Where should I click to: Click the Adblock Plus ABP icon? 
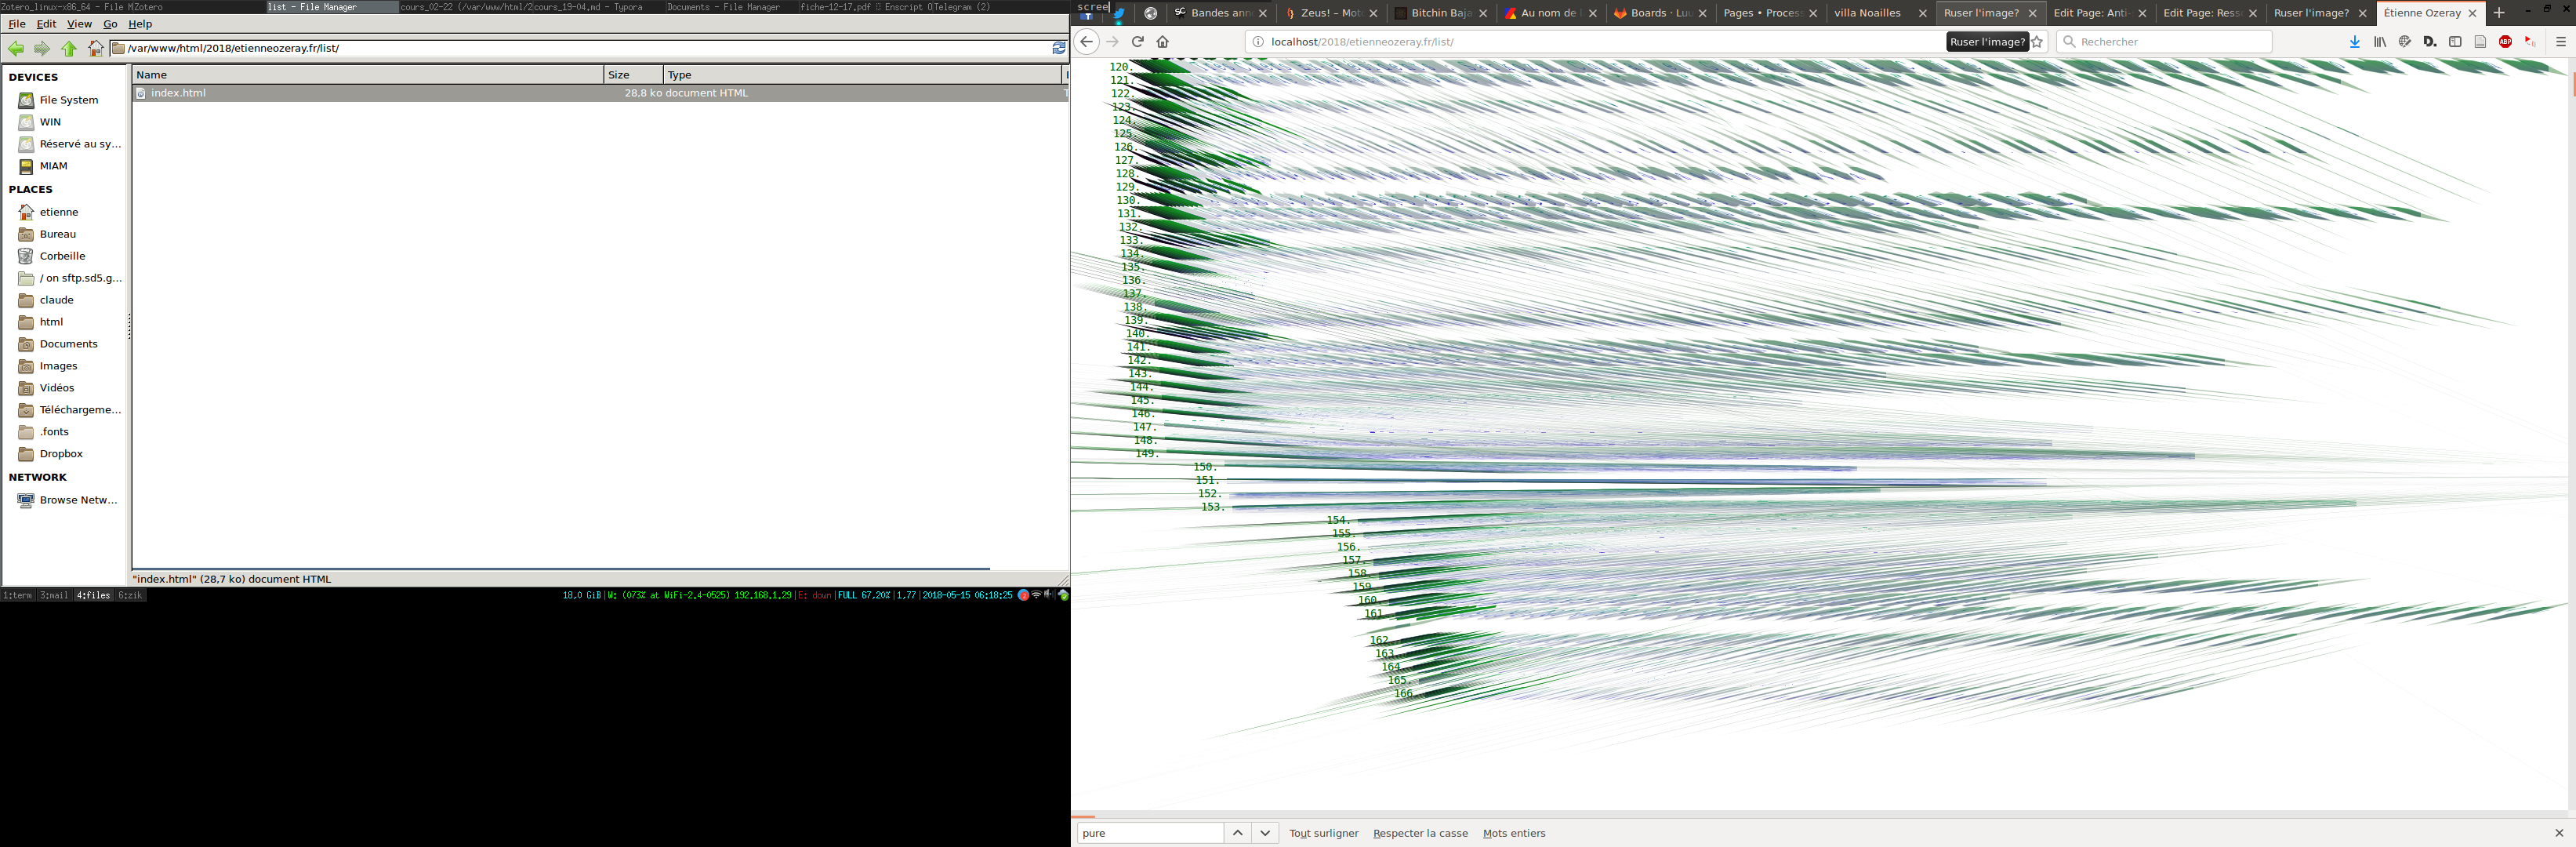(x=2505, y=42)
